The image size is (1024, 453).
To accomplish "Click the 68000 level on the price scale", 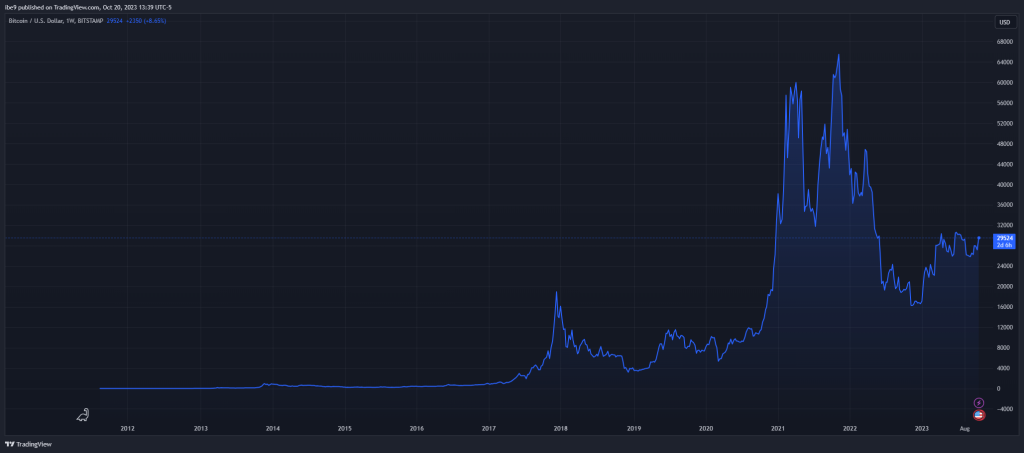I will click(x=1004, y=42).
